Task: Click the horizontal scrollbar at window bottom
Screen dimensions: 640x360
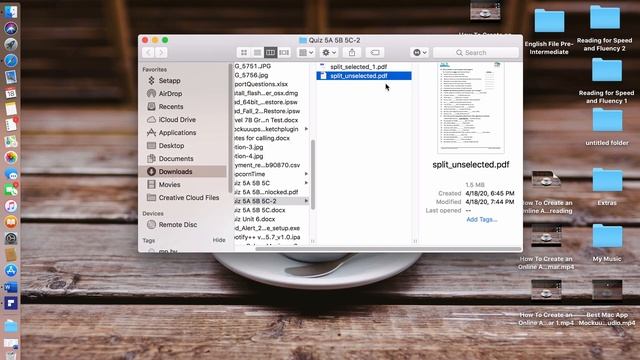Action: [x=388, y=249]
